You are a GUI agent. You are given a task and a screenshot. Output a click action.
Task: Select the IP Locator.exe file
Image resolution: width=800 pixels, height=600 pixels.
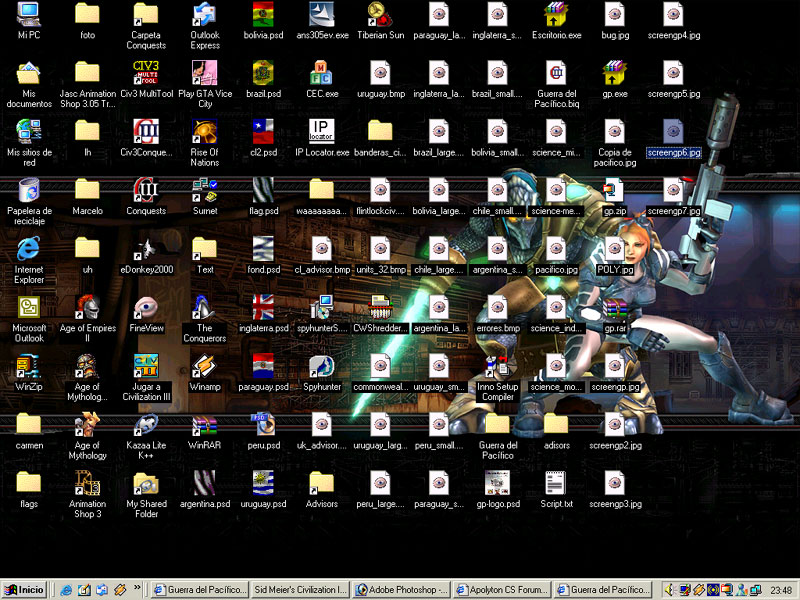pyautogui.click(x=322, y=132)
